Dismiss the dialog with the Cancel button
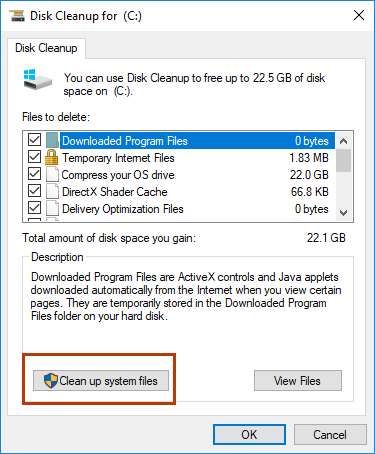 [x=330, y=435]
